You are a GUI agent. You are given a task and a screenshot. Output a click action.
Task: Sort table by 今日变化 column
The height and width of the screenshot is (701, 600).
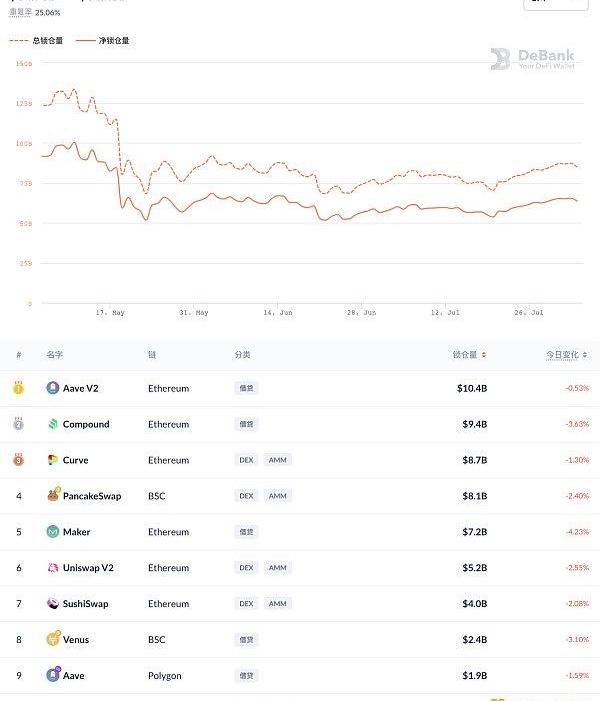point(566,355)
